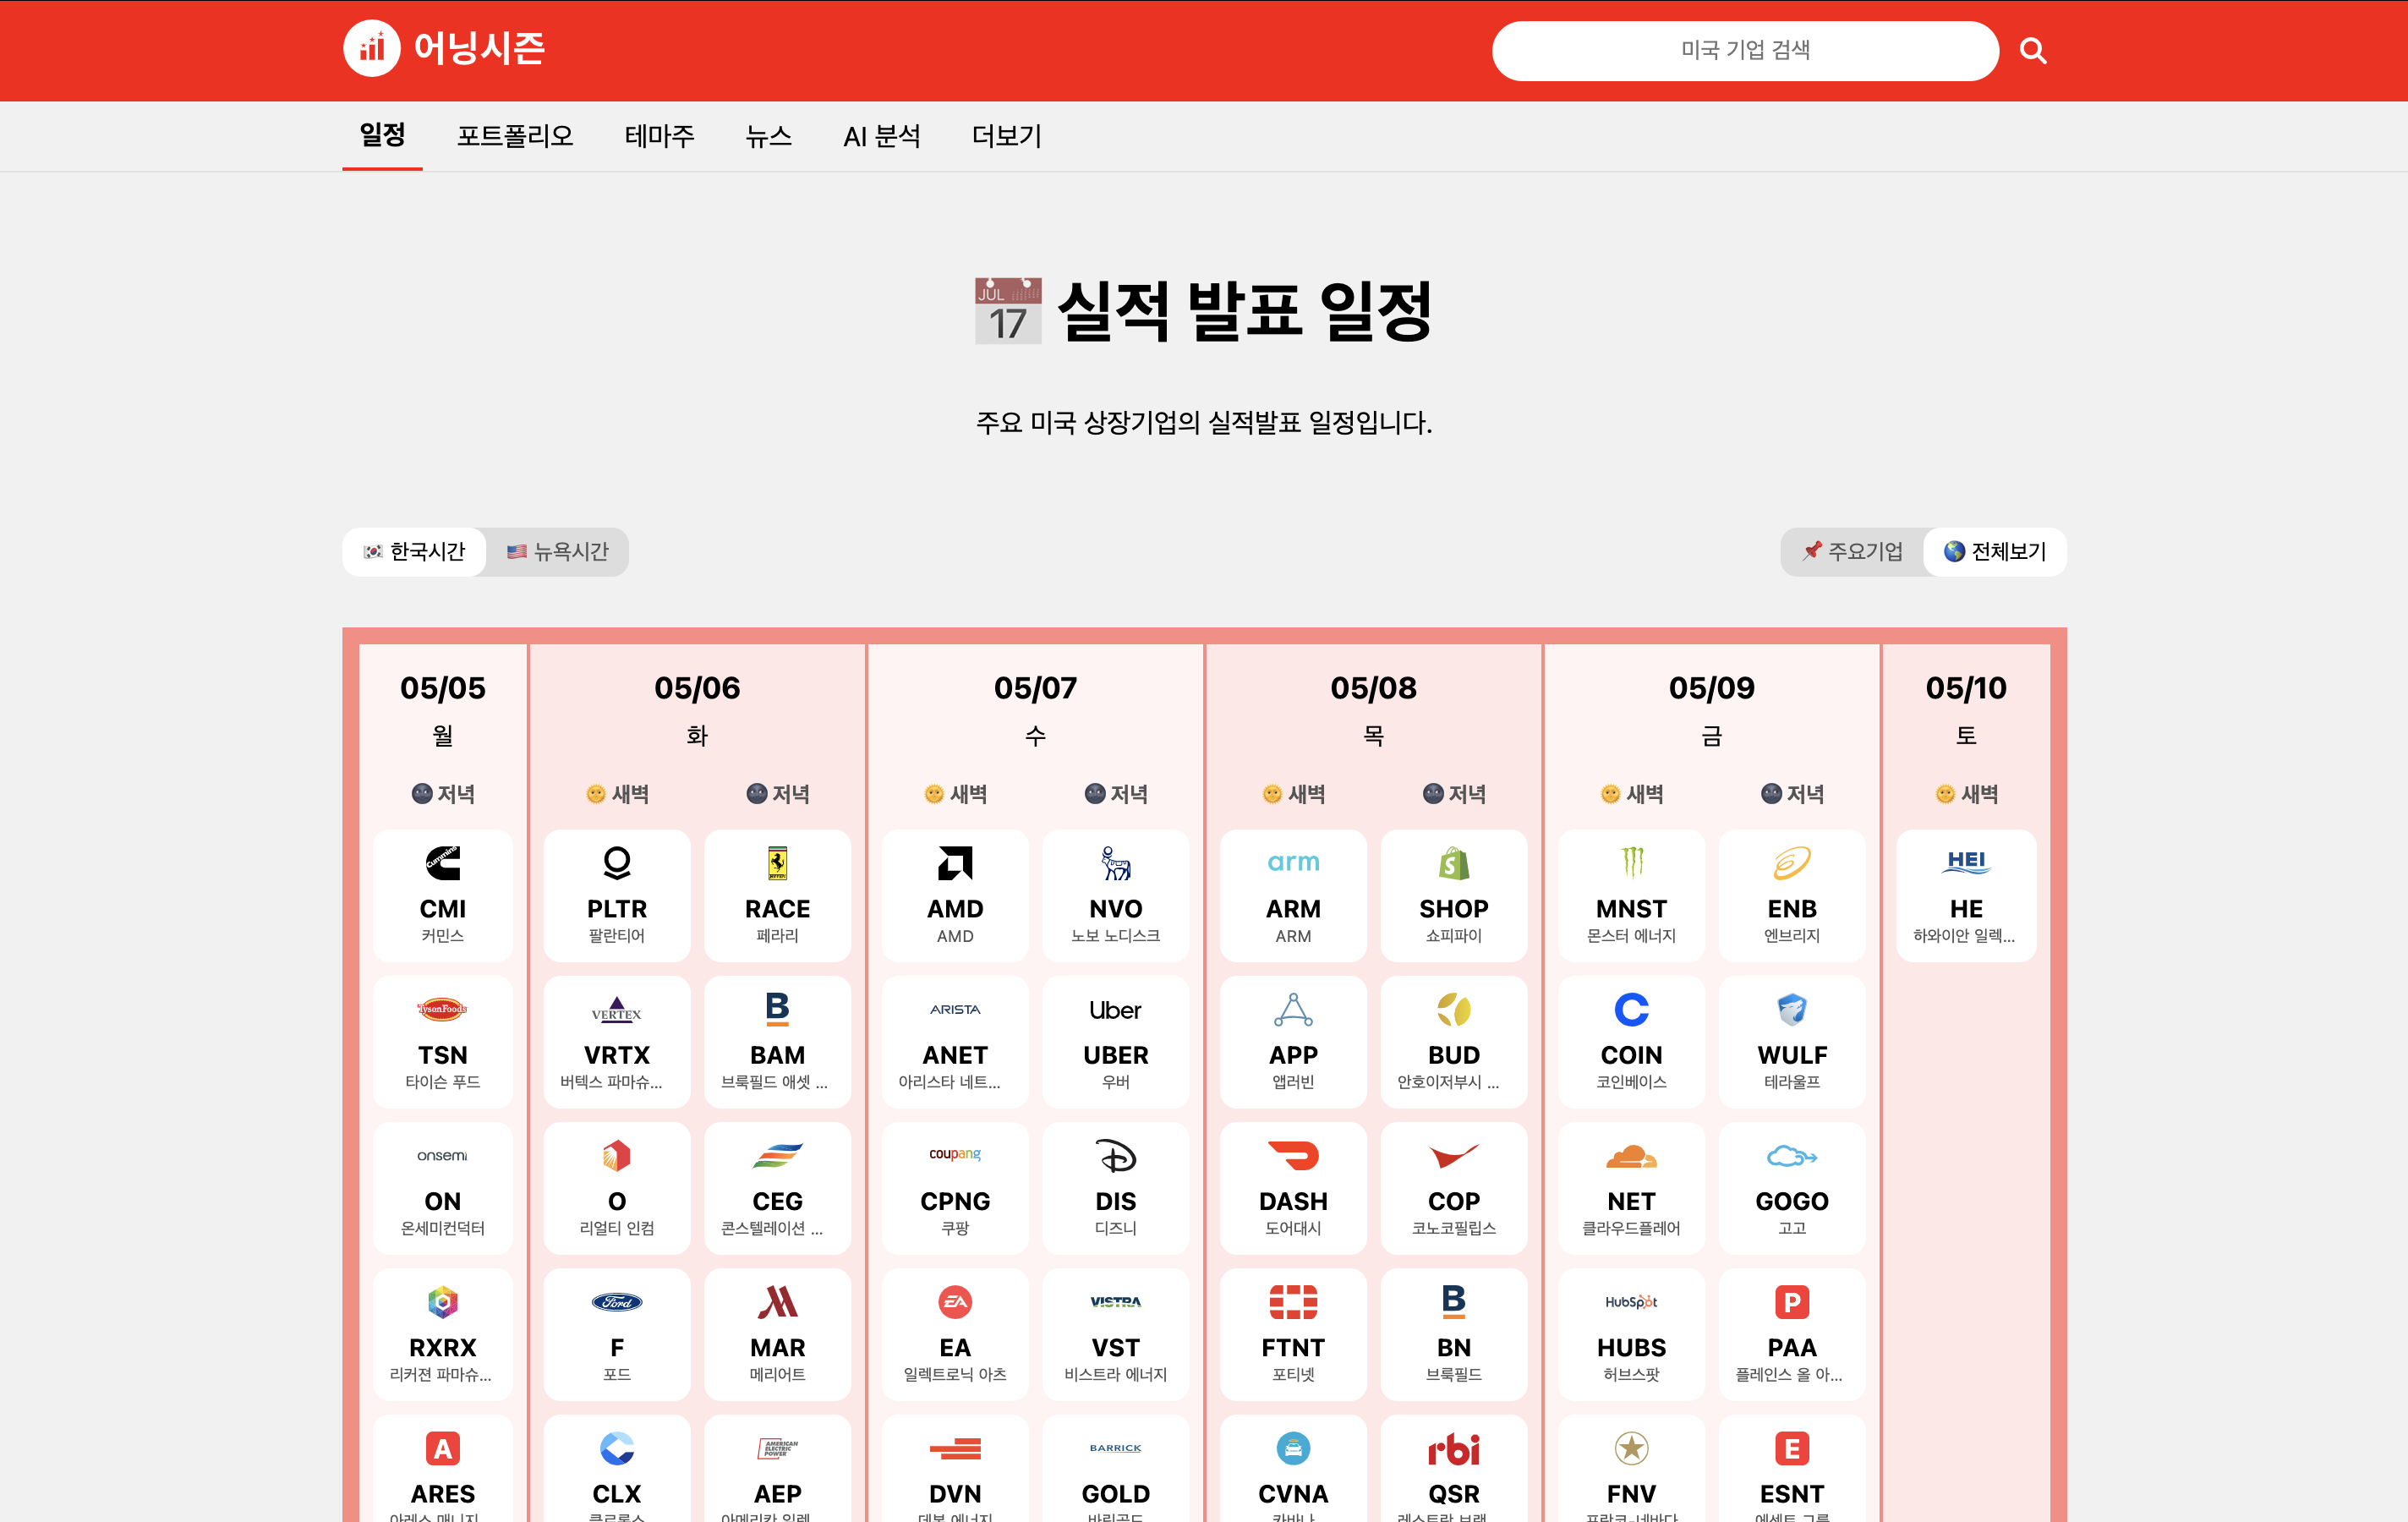Screen dimensions: 2408x1522
Task: Select the 전체보기 view option
Action: tap(1995, 551)
